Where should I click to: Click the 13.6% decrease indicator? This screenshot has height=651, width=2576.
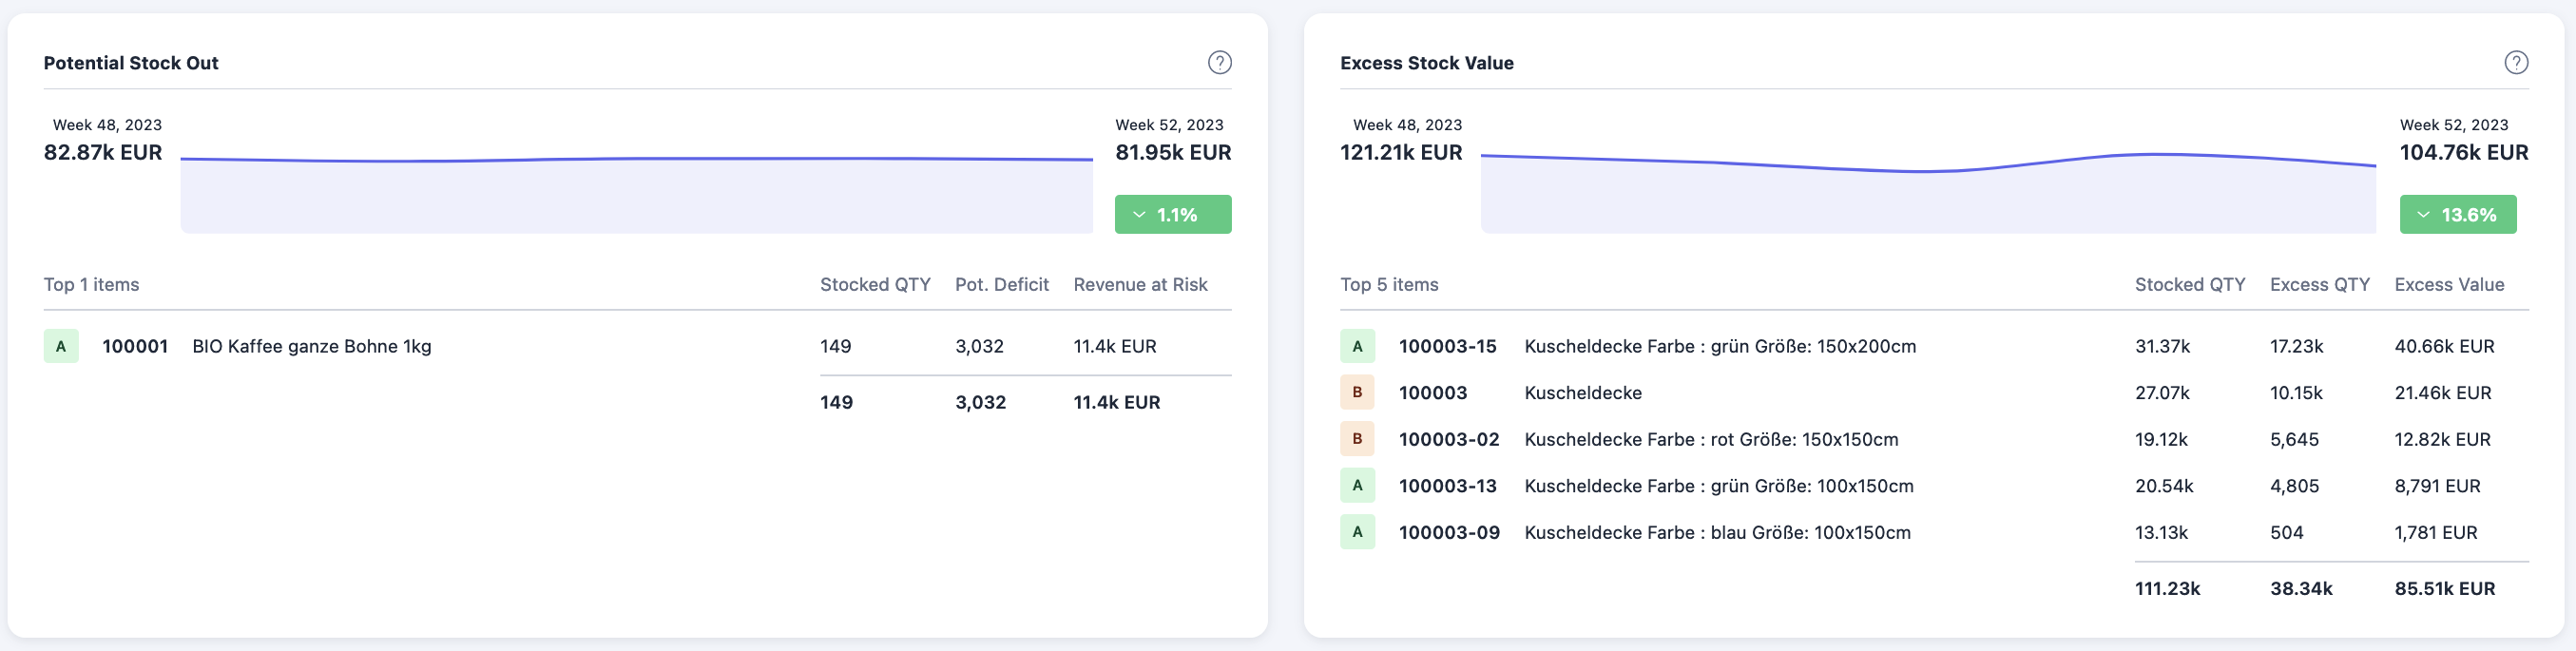click(x=2457, y=215)
